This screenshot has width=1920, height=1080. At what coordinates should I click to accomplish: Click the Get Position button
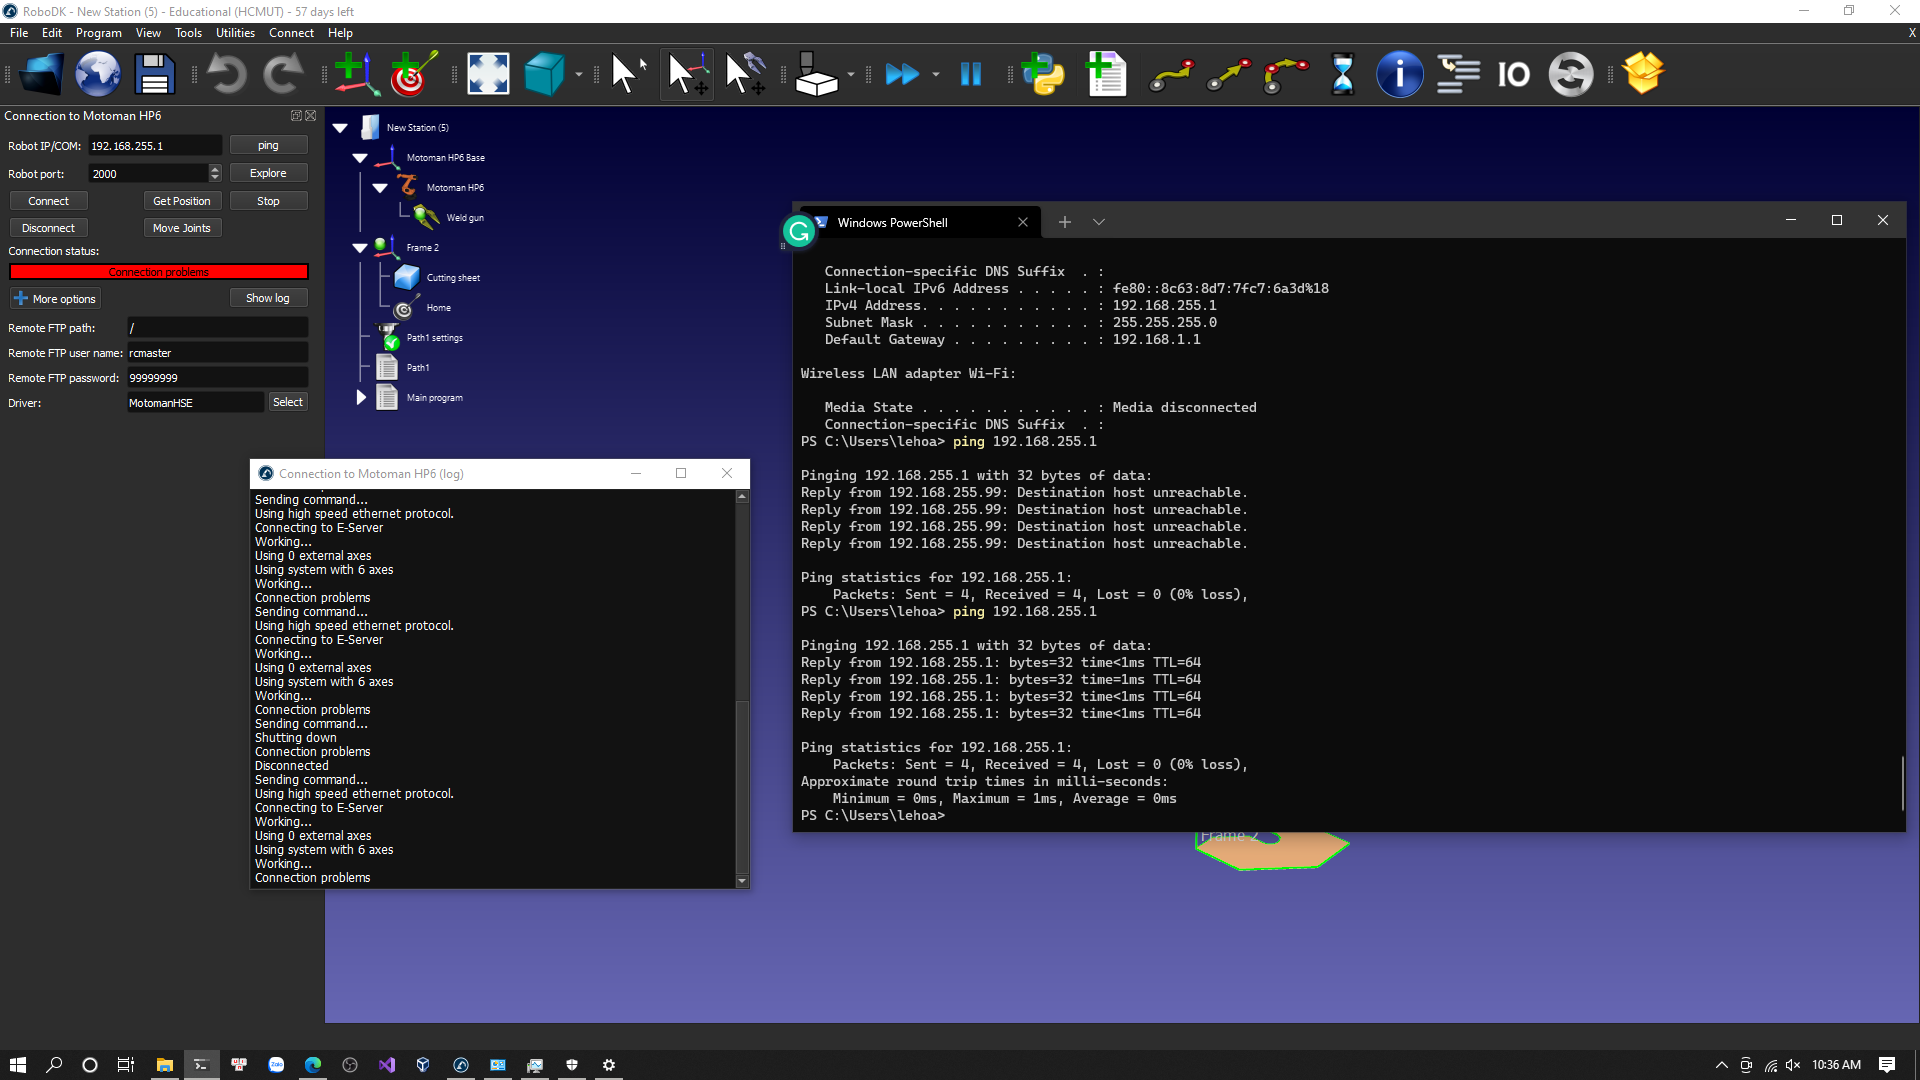point(181,201)
